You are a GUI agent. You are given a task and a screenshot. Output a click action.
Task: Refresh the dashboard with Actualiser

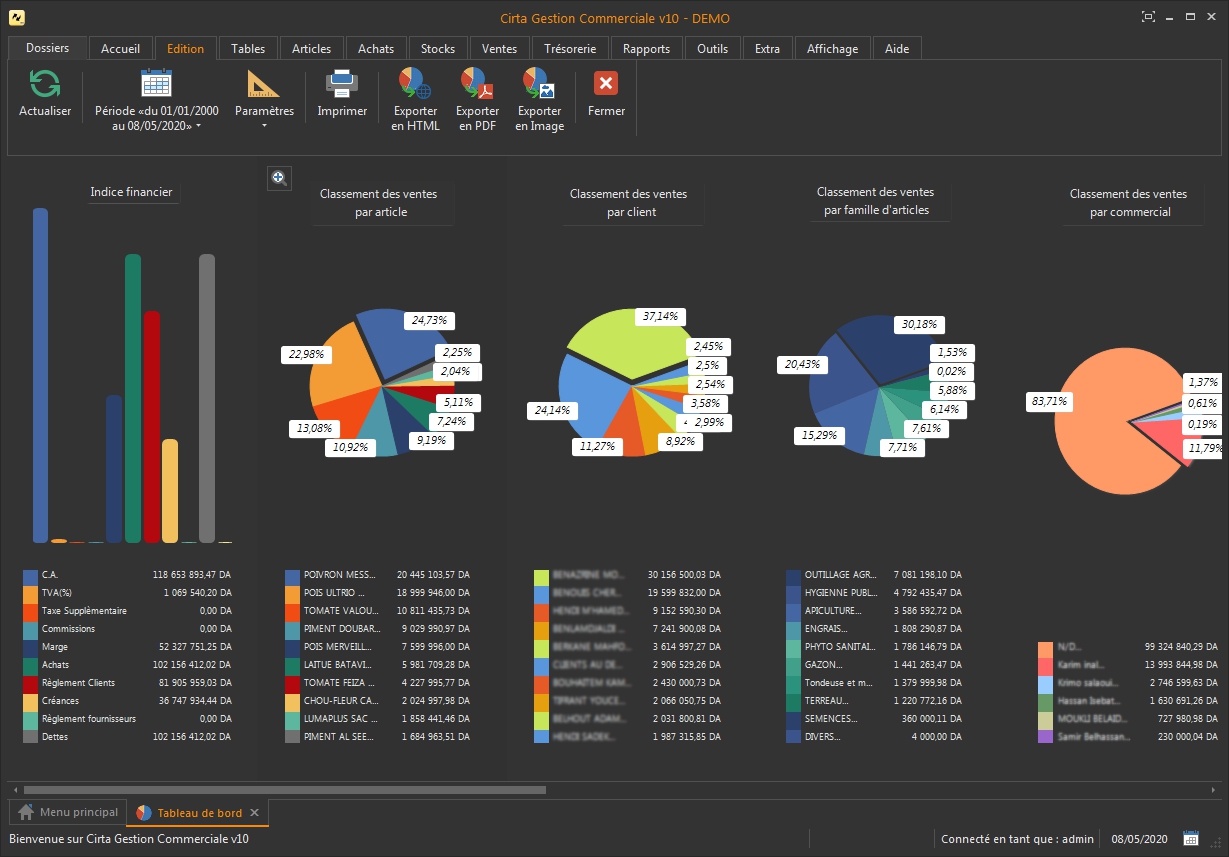click(45, 93)
